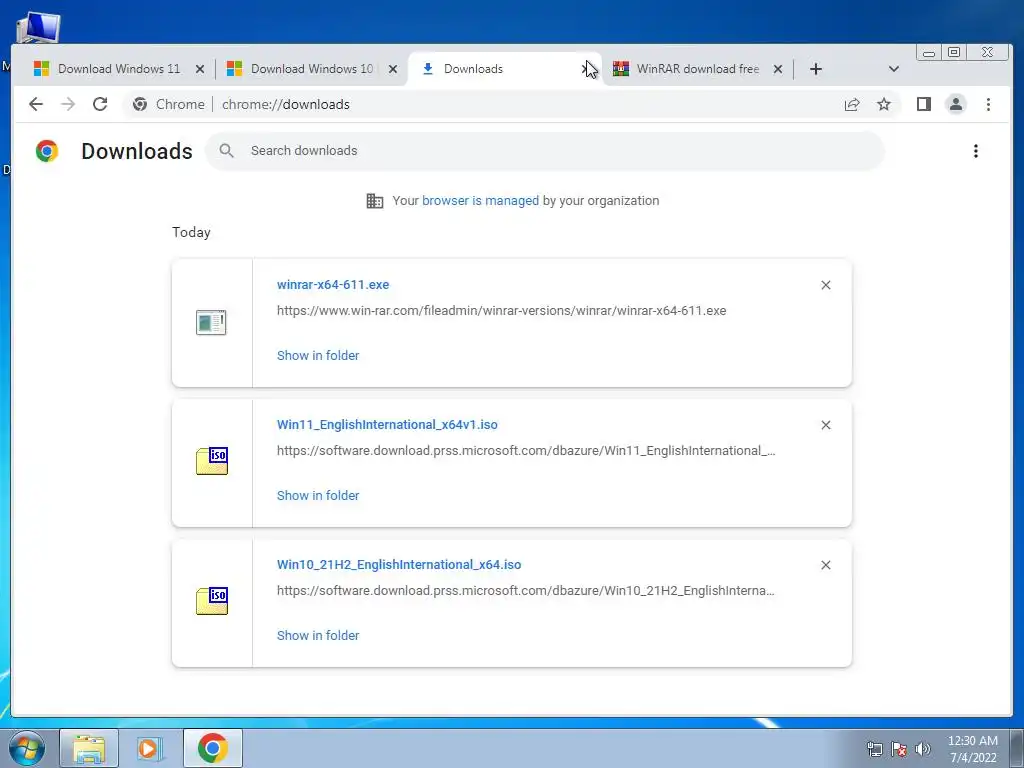Screen dimensions: 1024x768
Task: Open the Computer desktop icon
Action: point(39,28)
